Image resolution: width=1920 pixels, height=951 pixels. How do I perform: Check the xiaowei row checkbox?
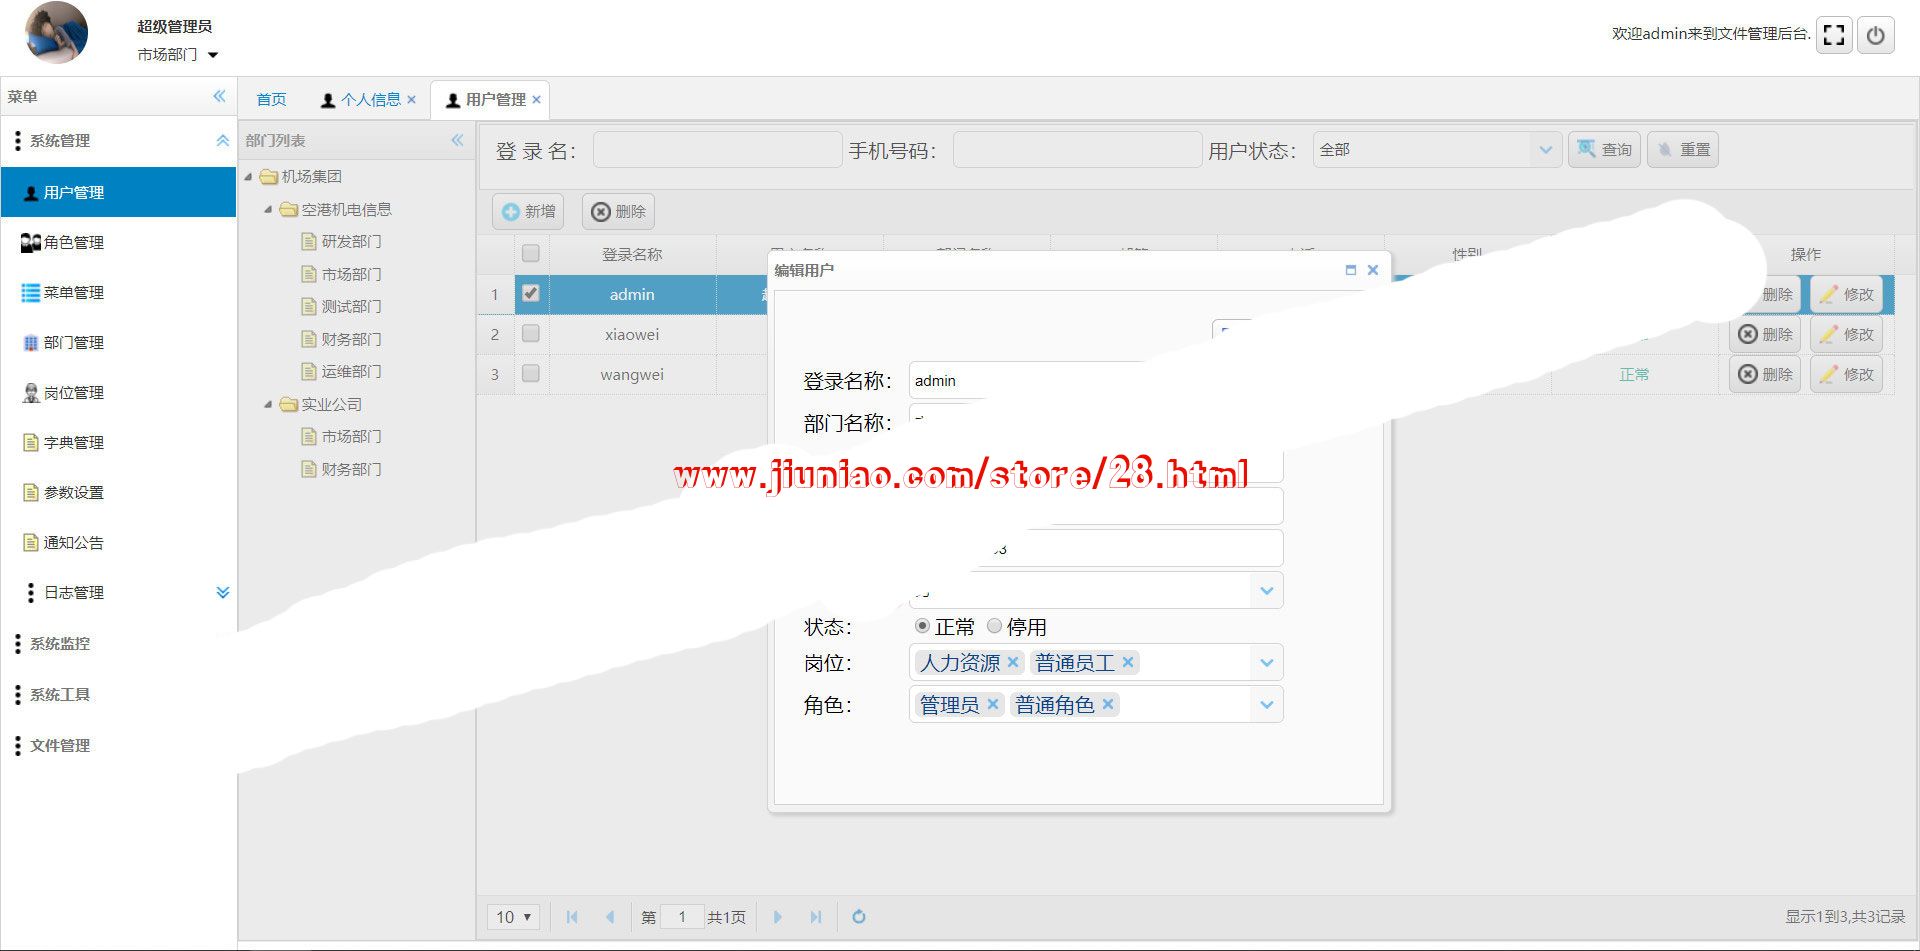point(531,333)
